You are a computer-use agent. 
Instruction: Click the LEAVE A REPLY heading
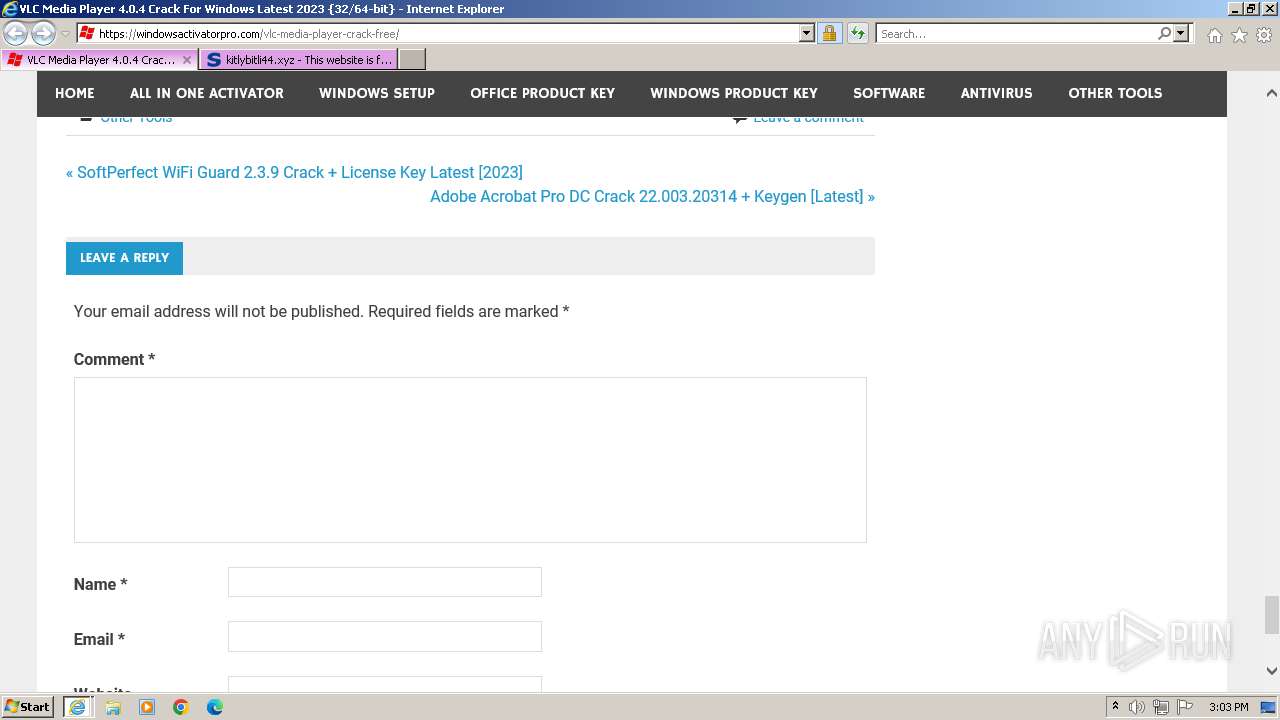(124, 258)
